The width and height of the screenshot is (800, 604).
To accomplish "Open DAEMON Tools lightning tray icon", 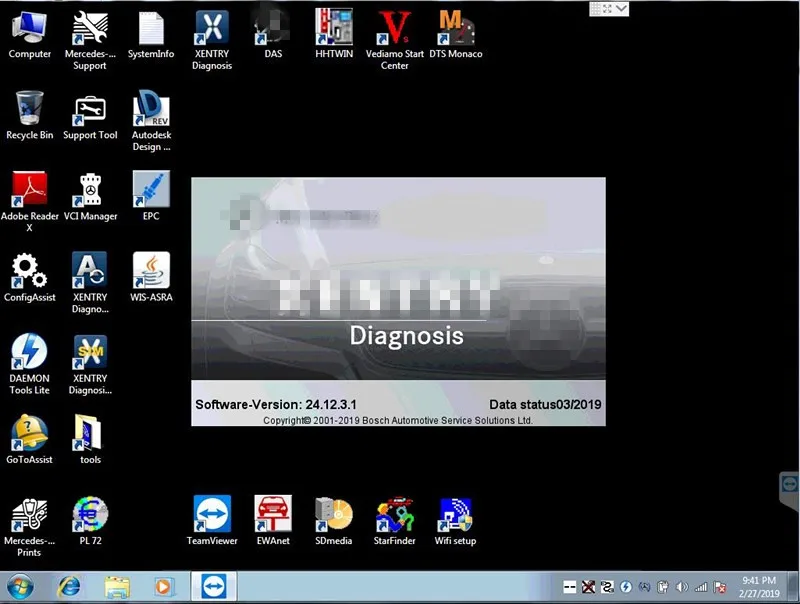I will [626, 587].
